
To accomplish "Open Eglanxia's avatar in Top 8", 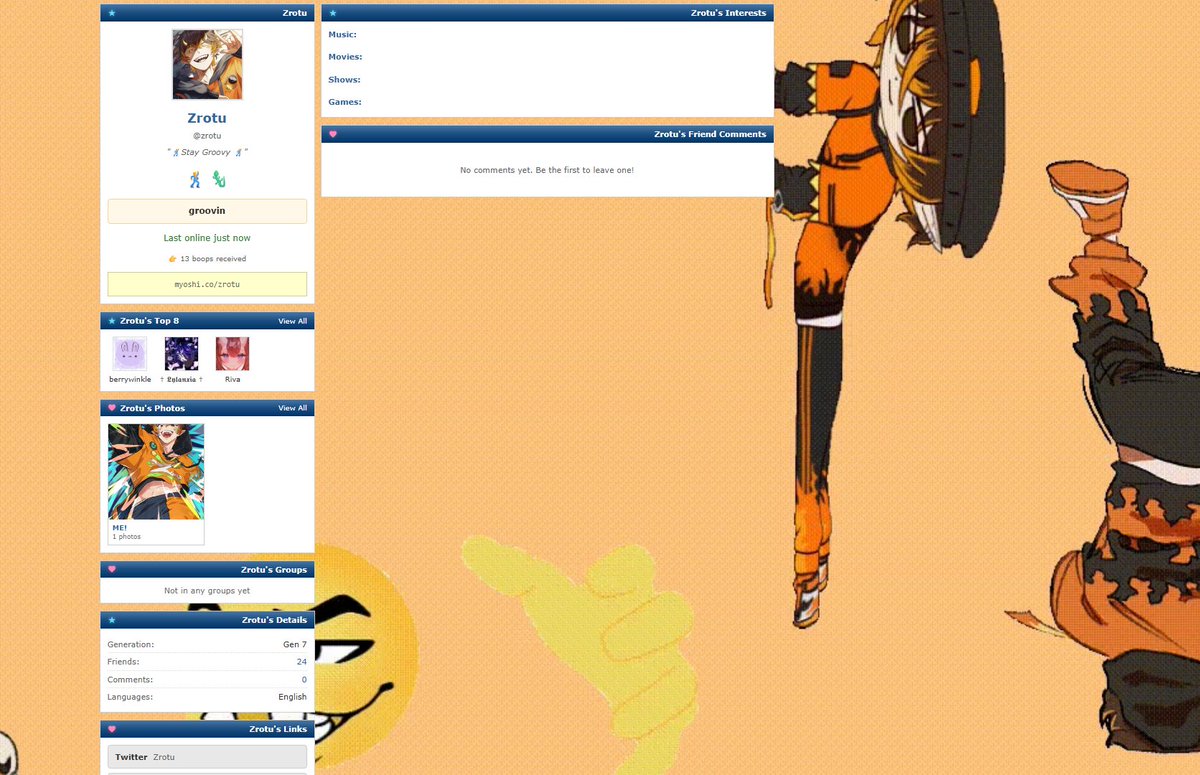I will 181,354.
